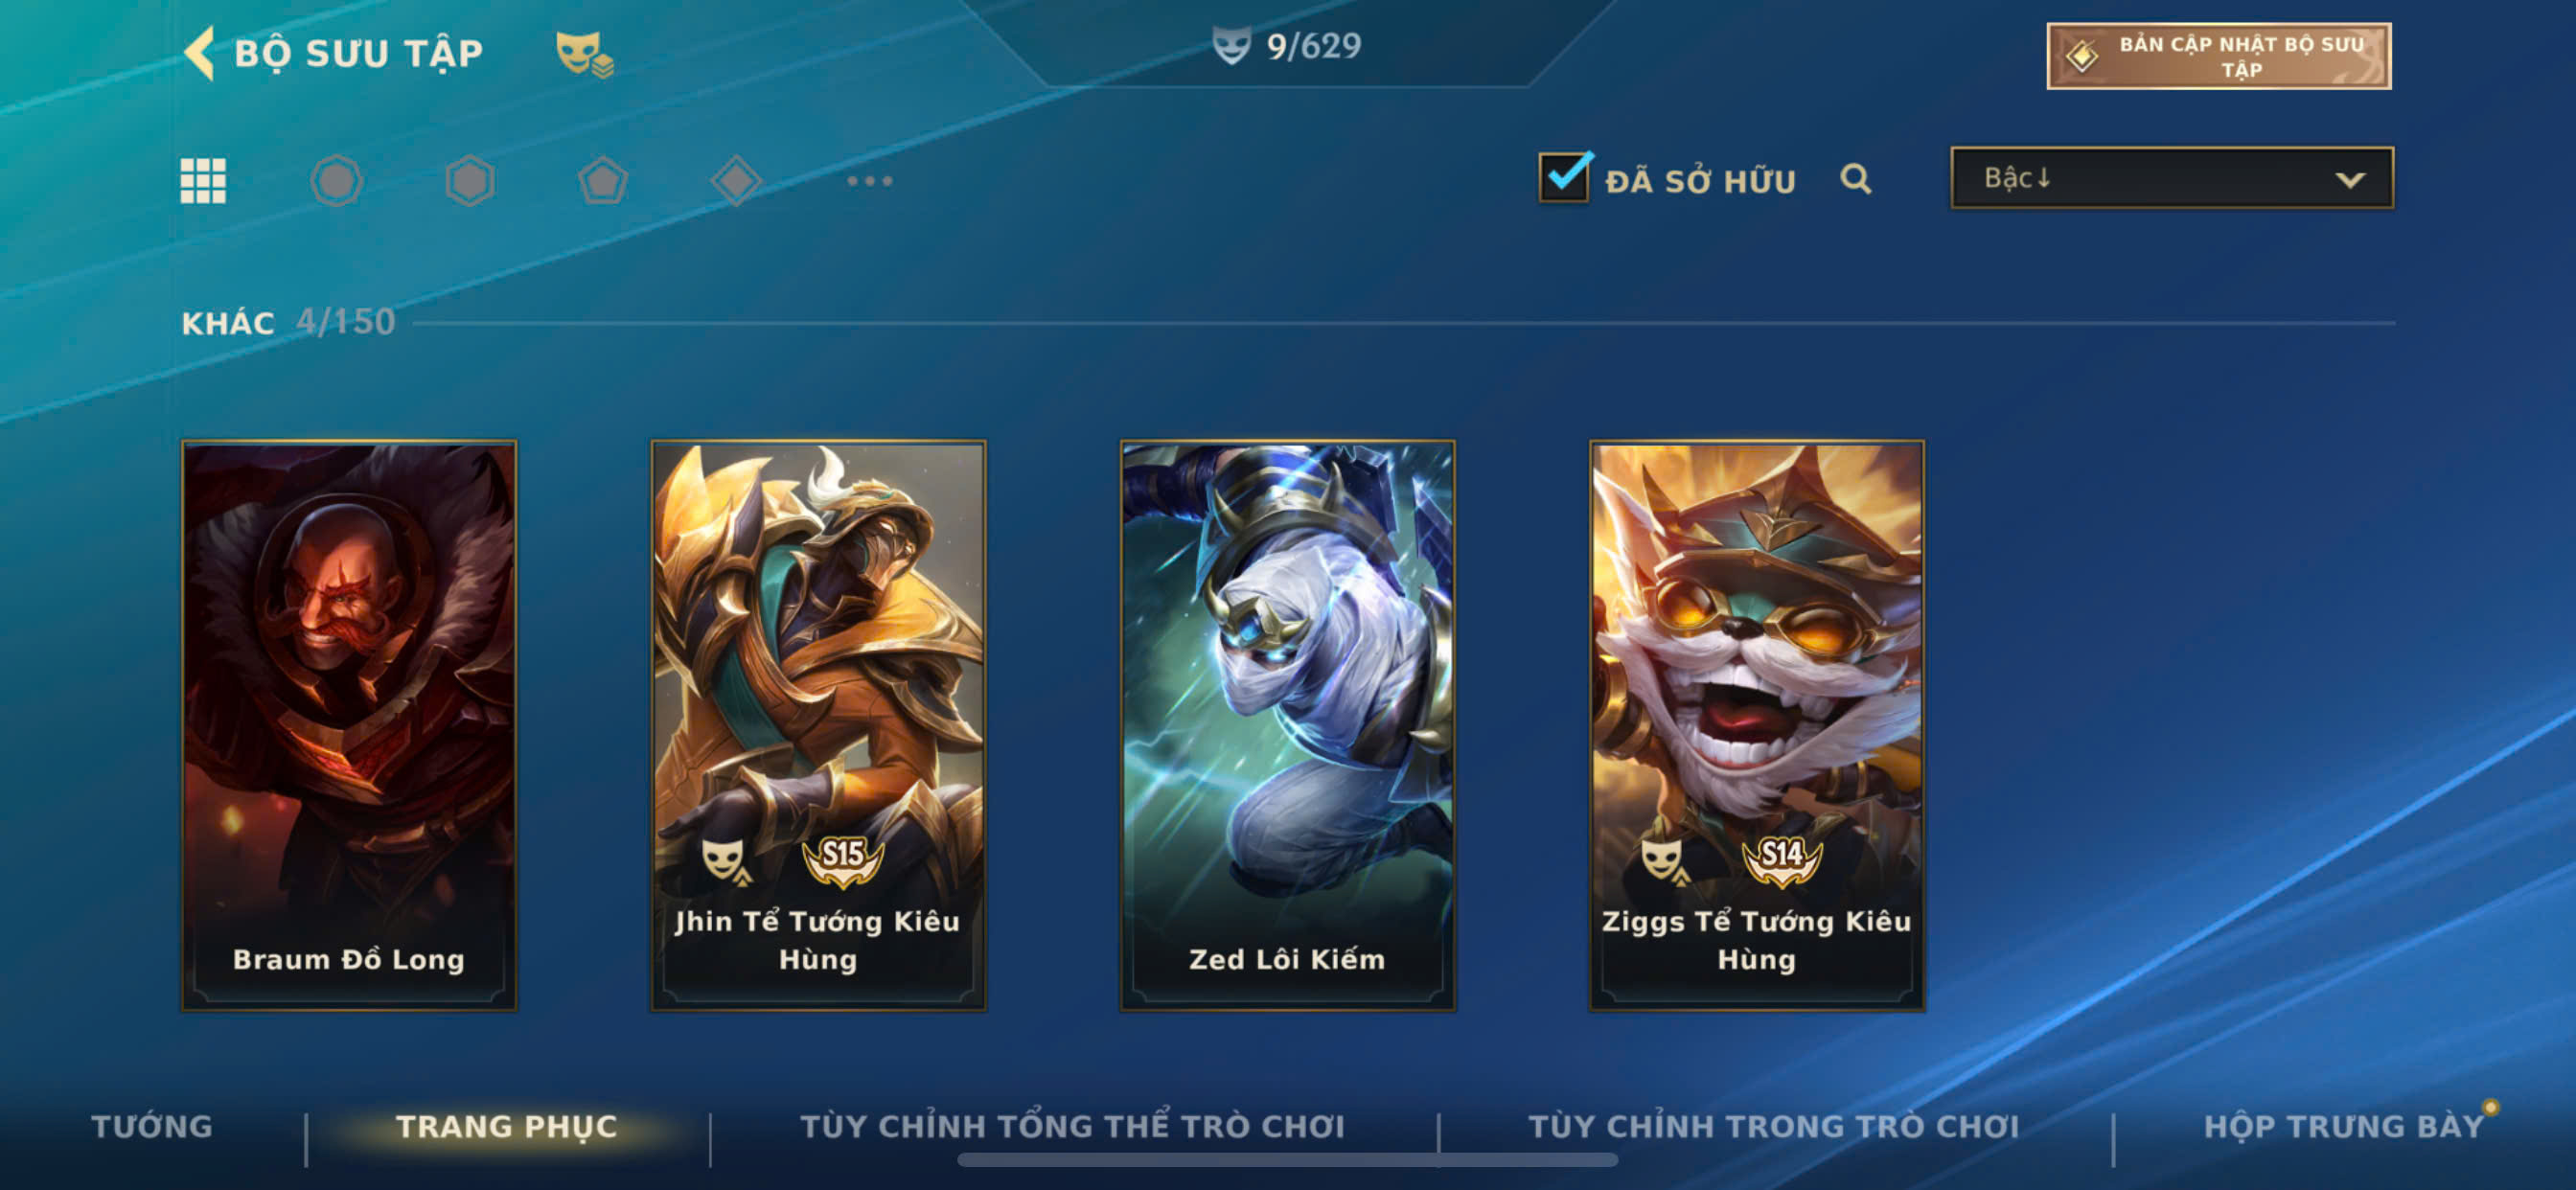Click the dropdown chevron arrow beside Bậc
Screen dimensions: 2576x1190
2350,180
